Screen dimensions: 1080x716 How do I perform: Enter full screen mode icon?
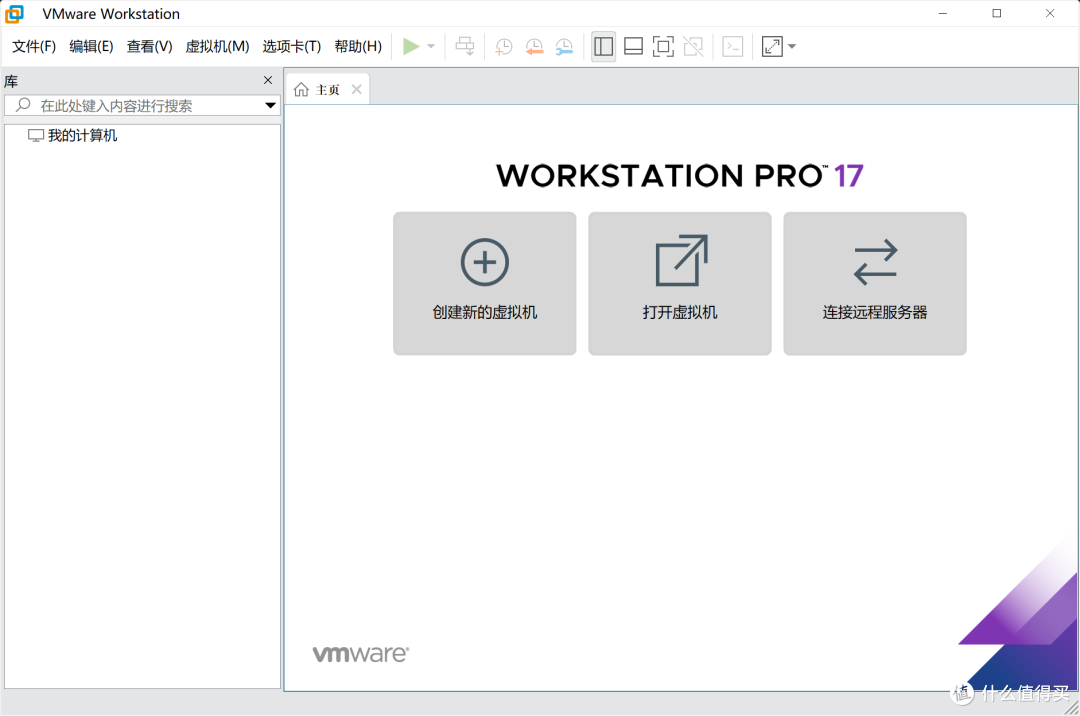pyautogui.click(x=663, y=46)
